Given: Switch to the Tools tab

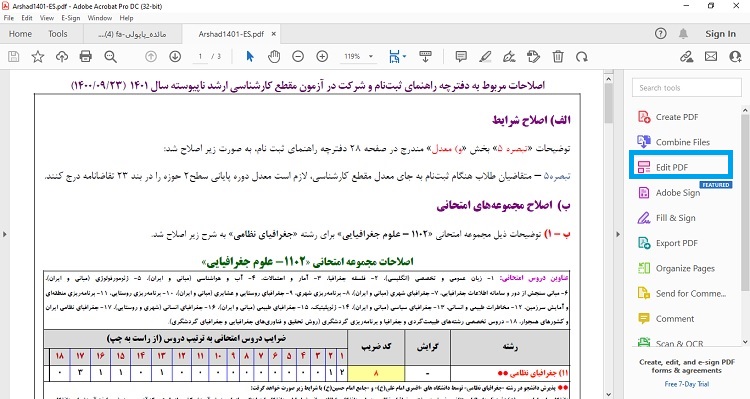Looking at the screenshot, I should 57,34.
